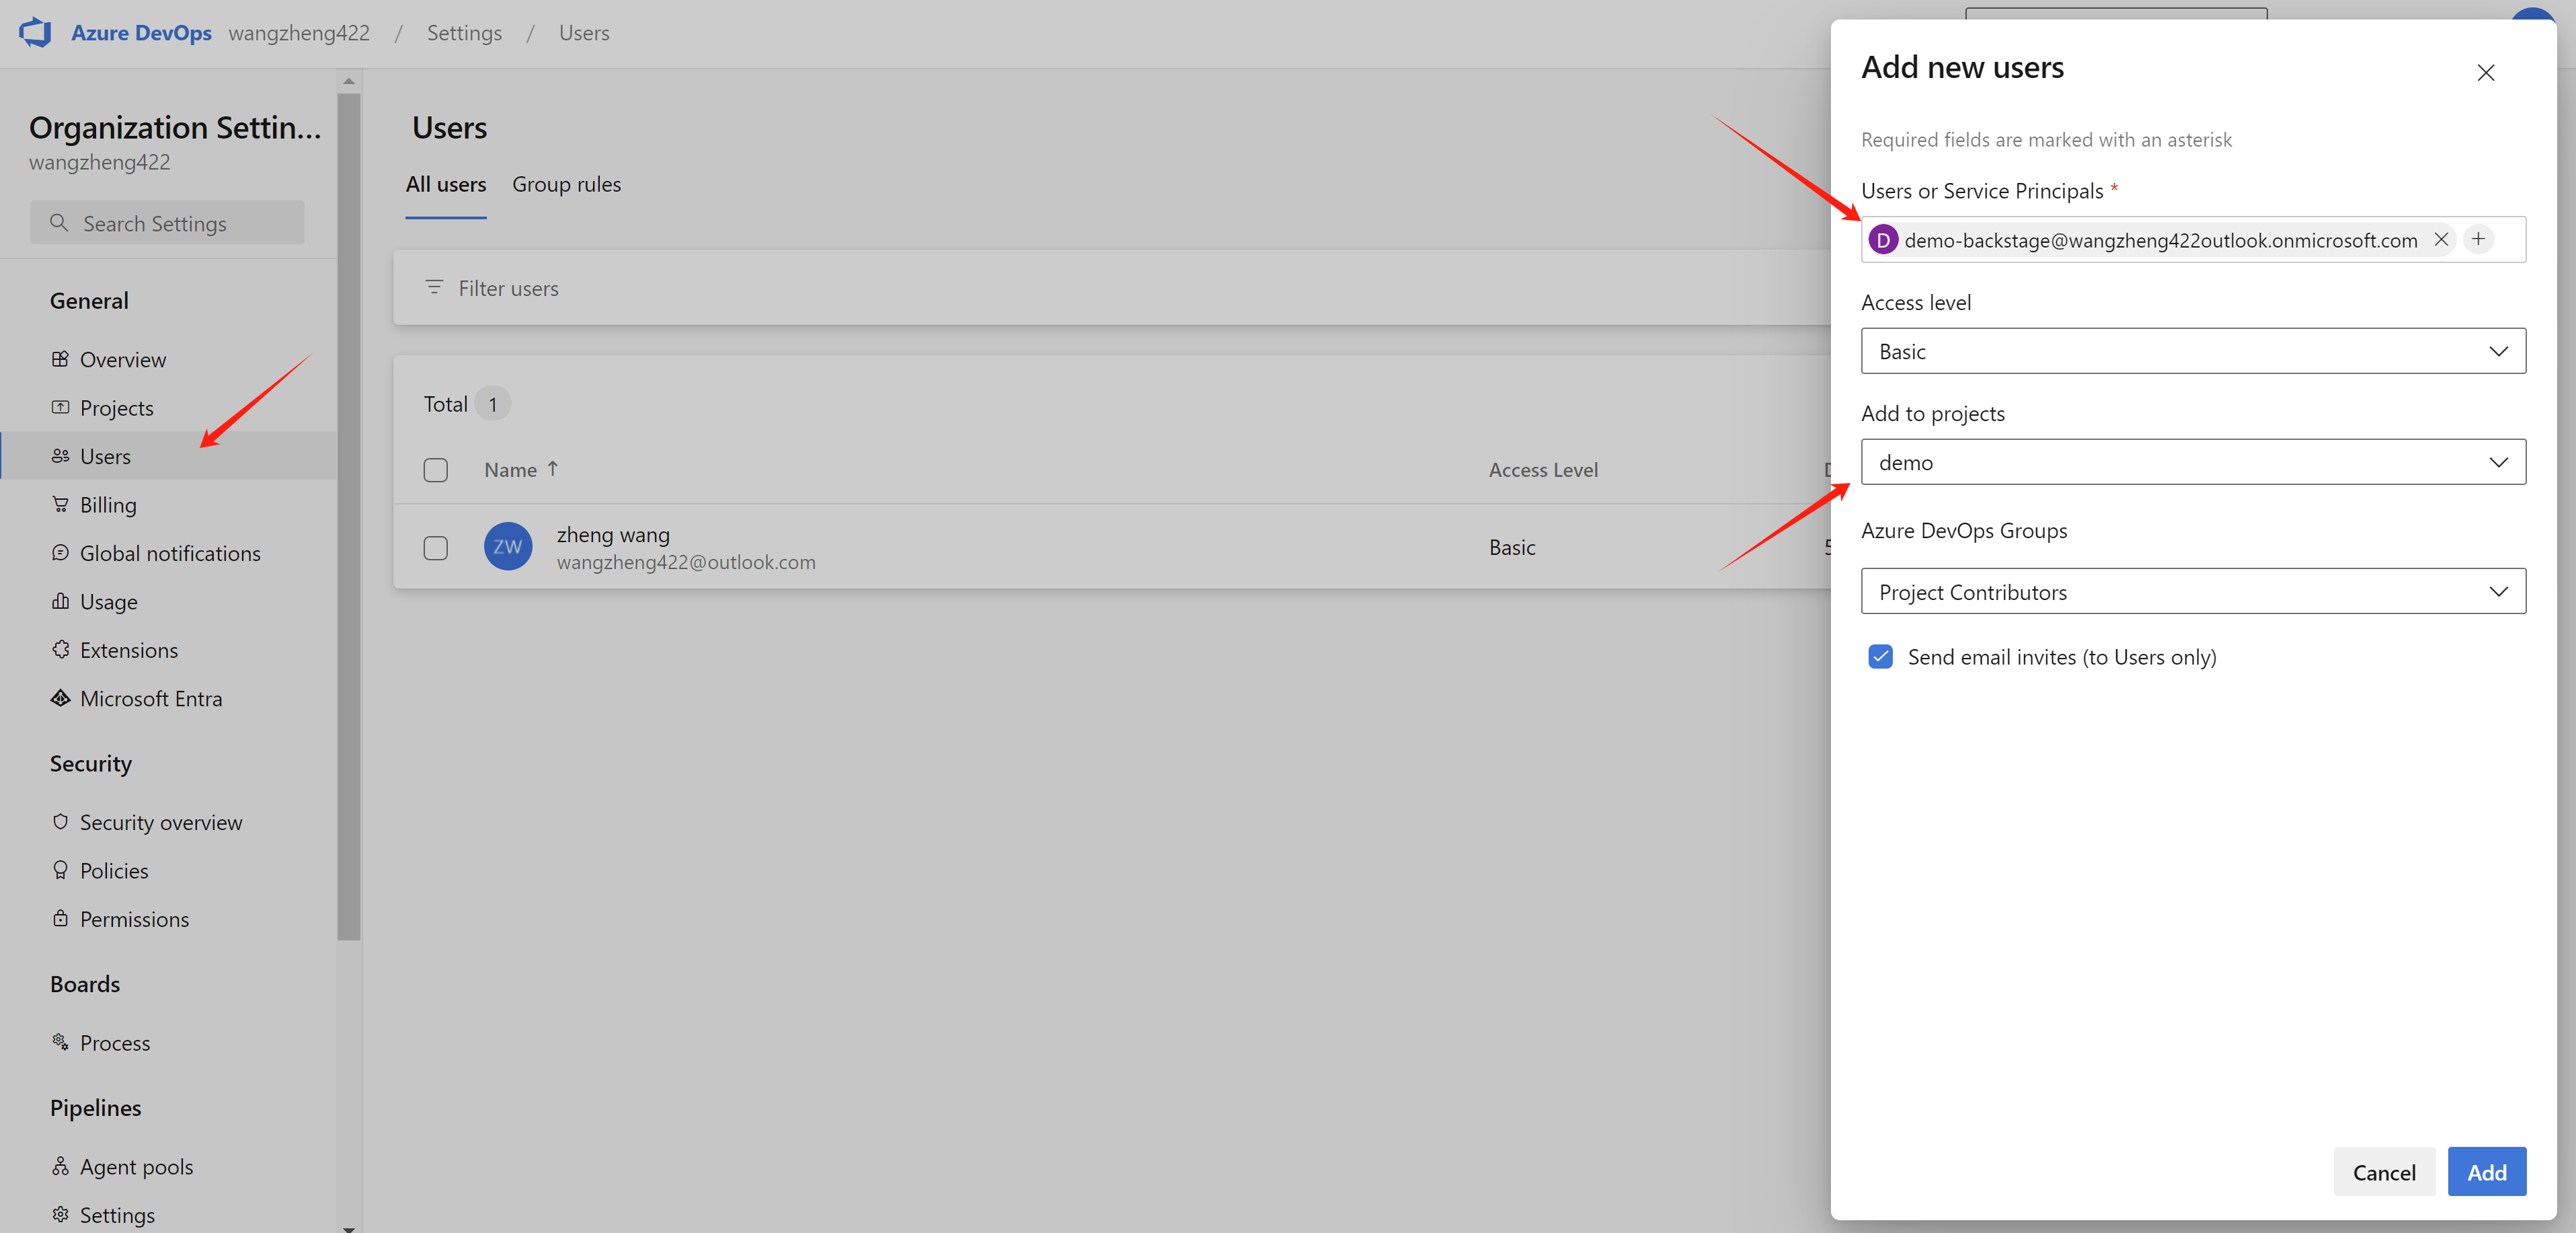Uncheck Send email invites checkbox
Screen dimensions: 2576x1233
click(1880, 657)
